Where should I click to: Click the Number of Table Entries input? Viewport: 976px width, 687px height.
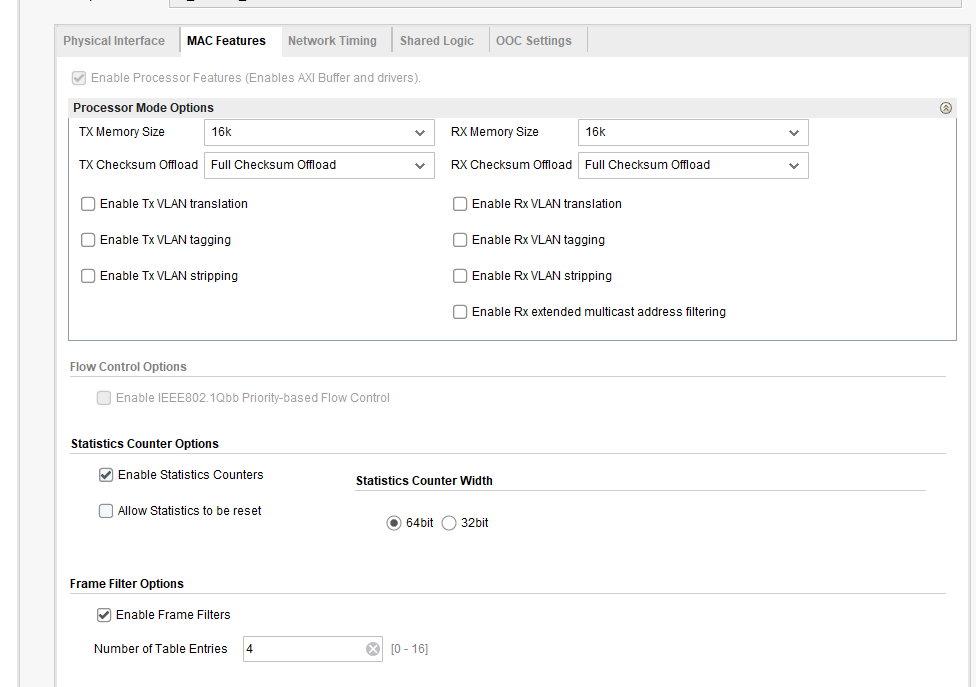[x=302, y=649]
